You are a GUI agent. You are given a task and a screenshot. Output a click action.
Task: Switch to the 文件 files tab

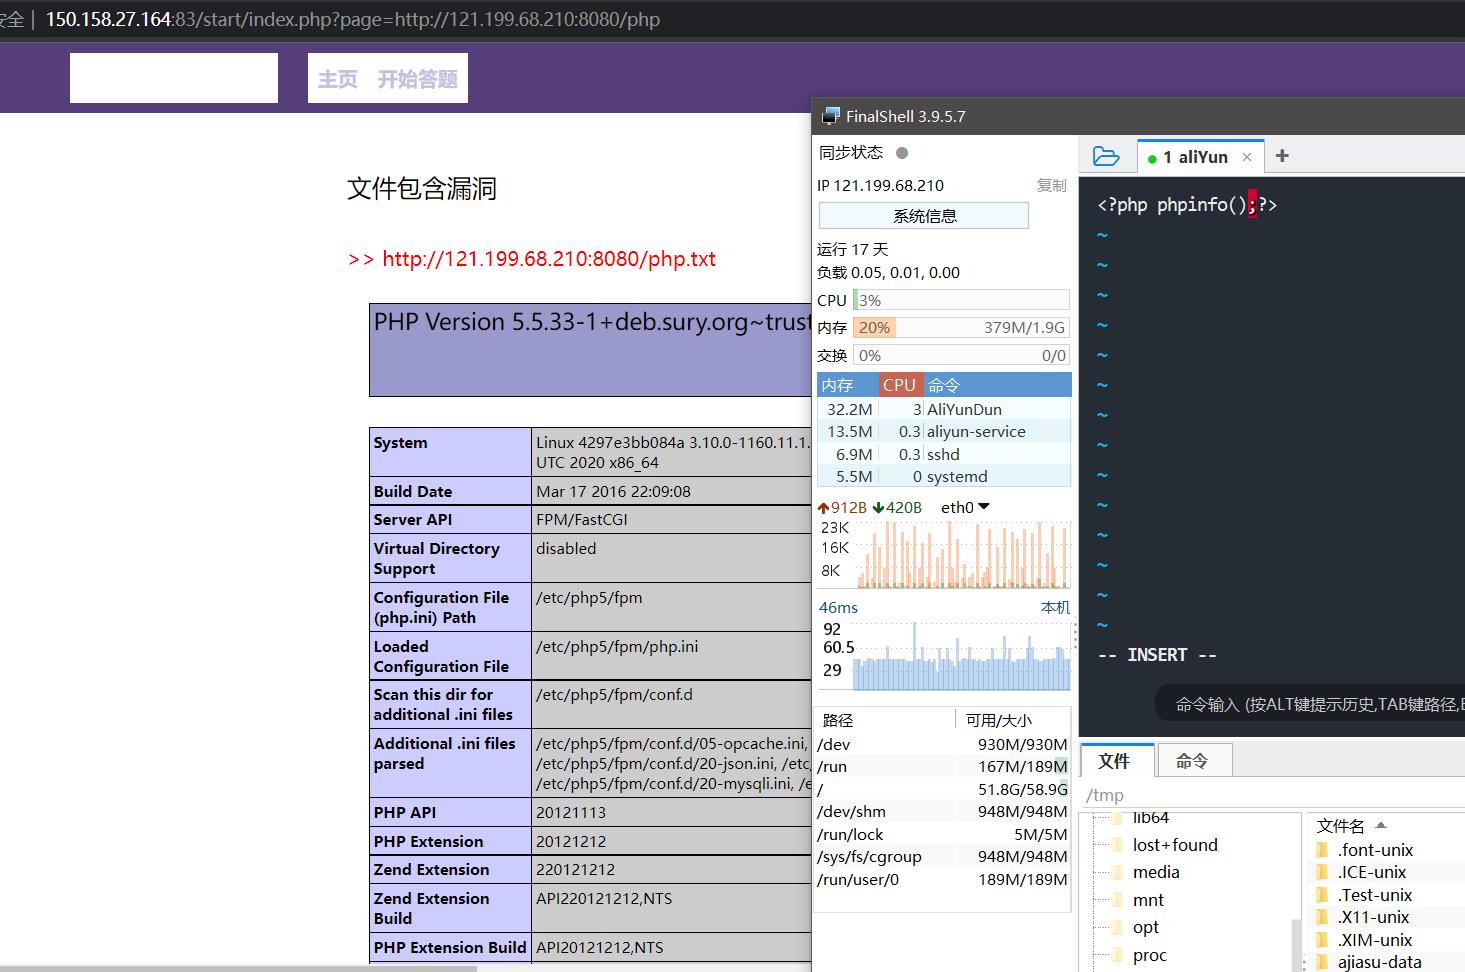(1117, 760)
